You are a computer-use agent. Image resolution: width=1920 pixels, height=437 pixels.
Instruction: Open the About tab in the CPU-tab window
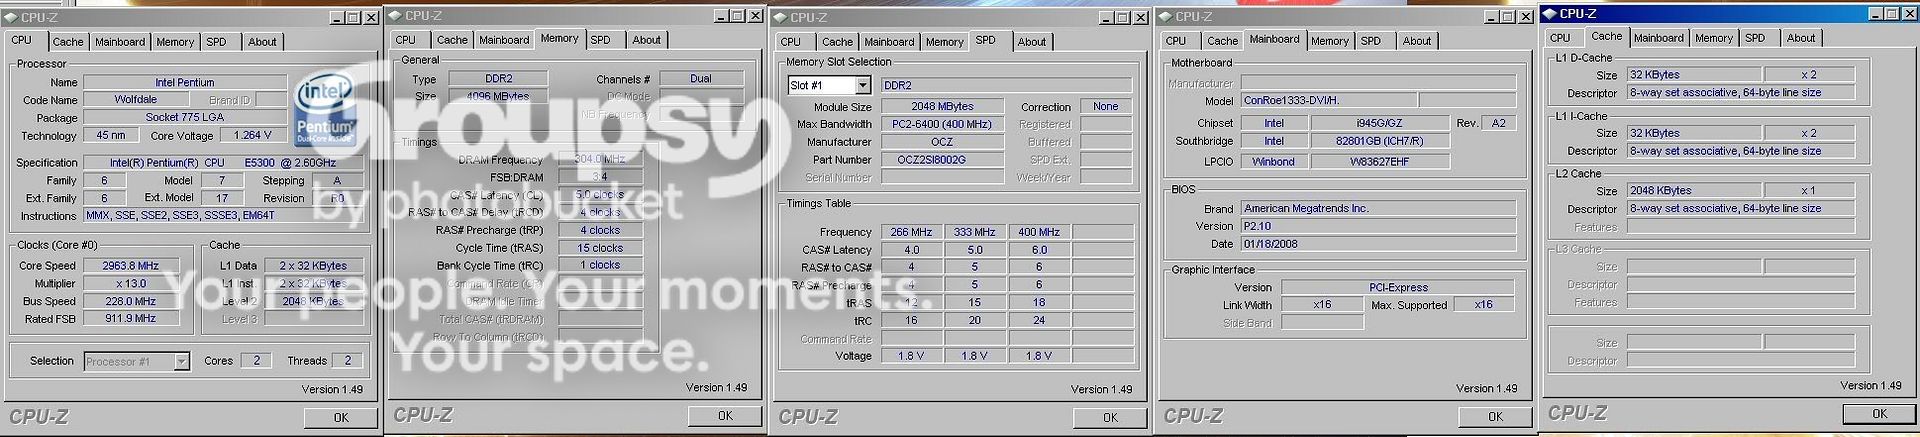click(262, 42)
